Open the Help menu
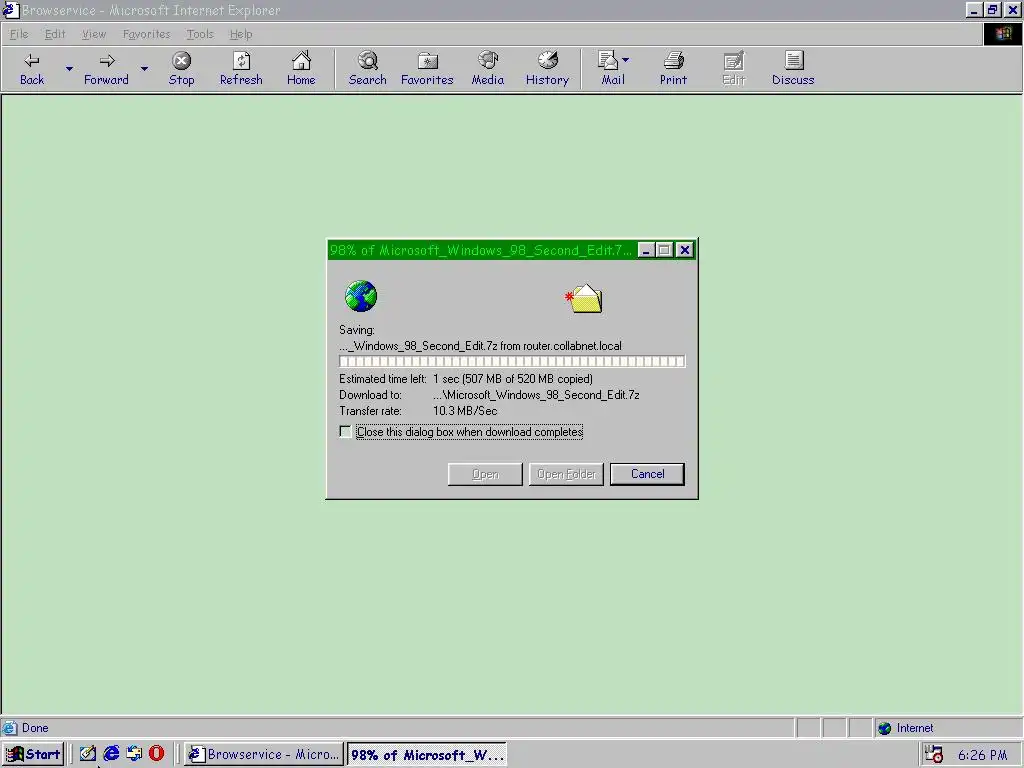 point(241,34)
